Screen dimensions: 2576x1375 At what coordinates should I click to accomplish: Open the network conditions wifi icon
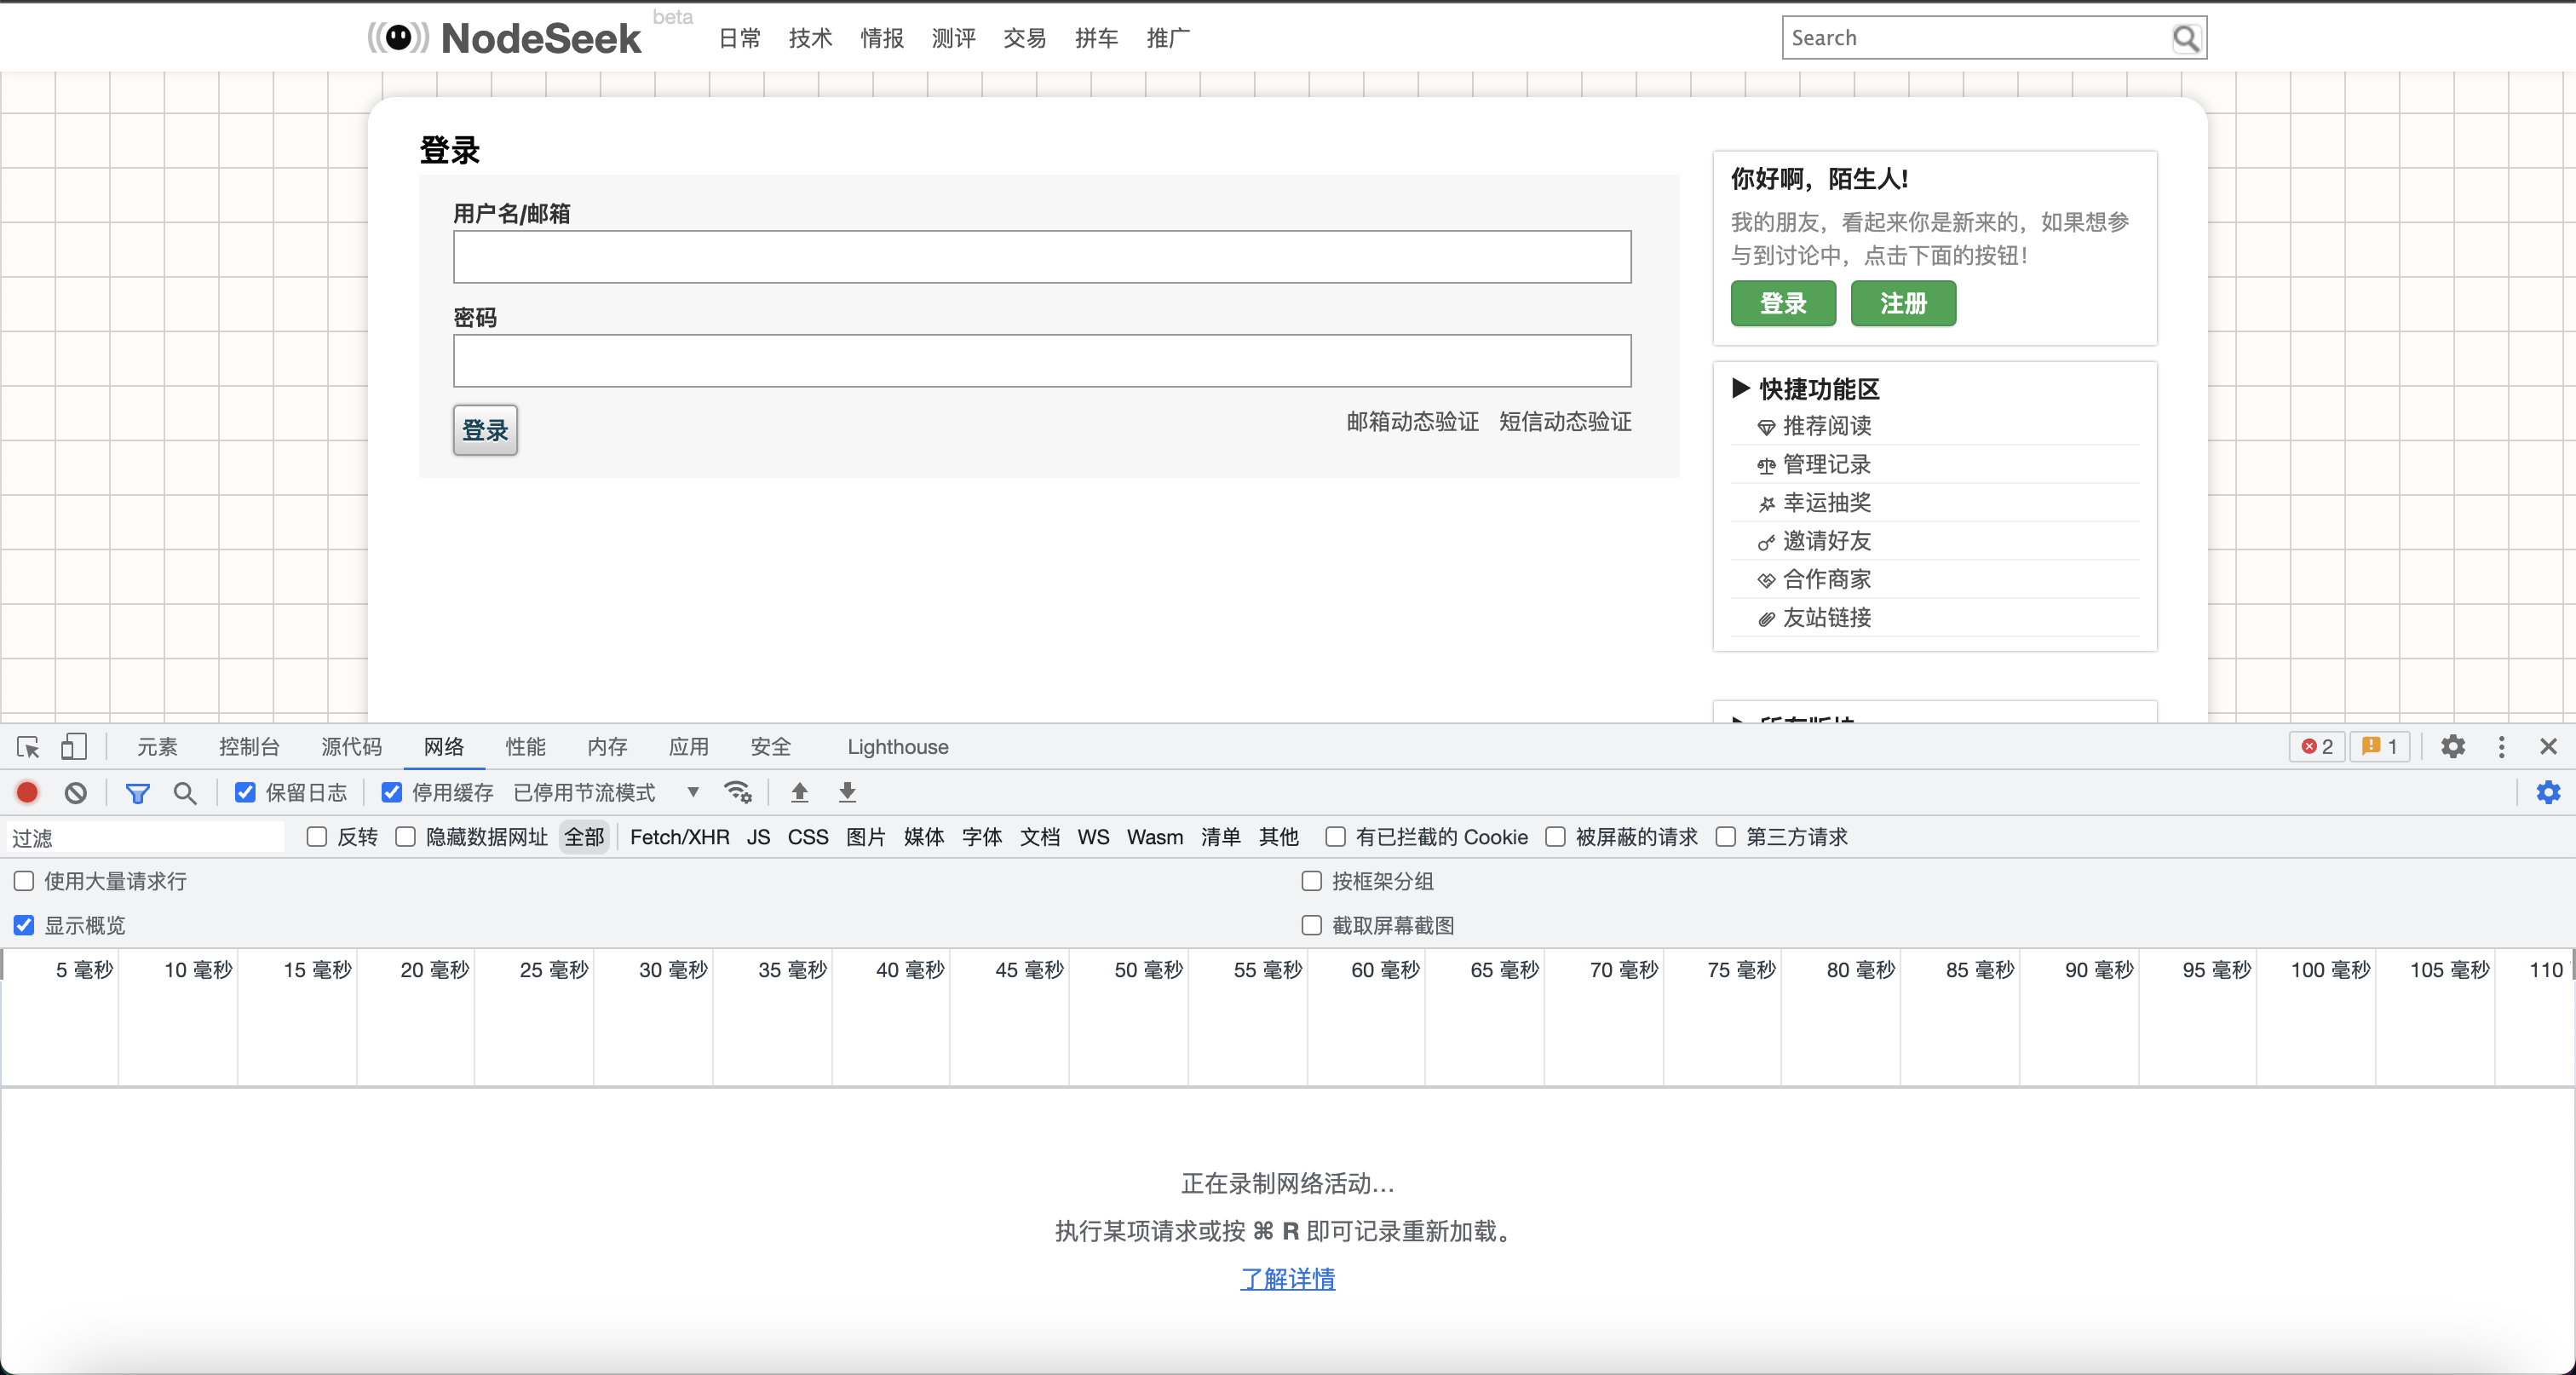[738, 792]
